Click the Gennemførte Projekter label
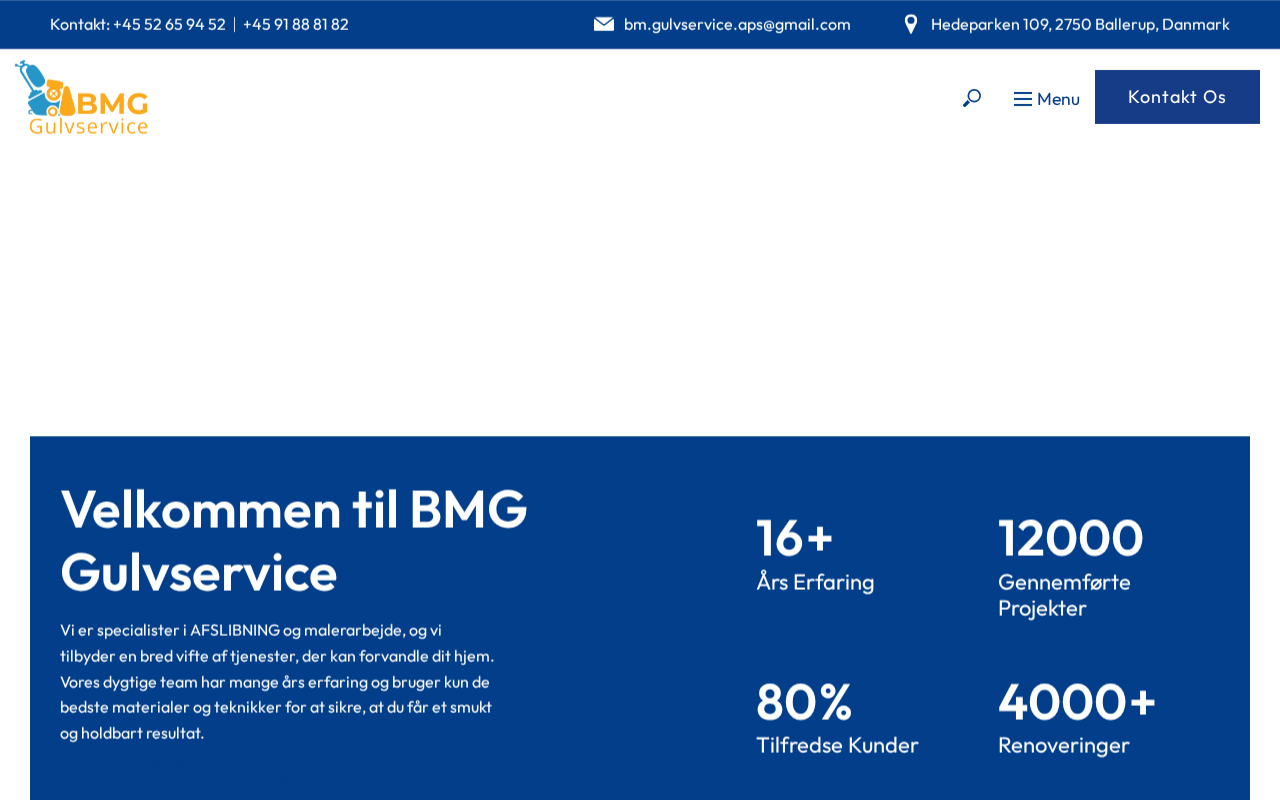1280x800 pixels. point(1064,595)
